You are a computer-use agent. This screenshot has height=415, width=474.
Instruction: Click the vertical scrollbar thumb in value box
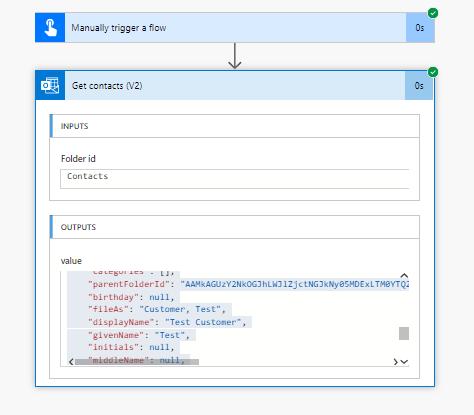[404, 333]
